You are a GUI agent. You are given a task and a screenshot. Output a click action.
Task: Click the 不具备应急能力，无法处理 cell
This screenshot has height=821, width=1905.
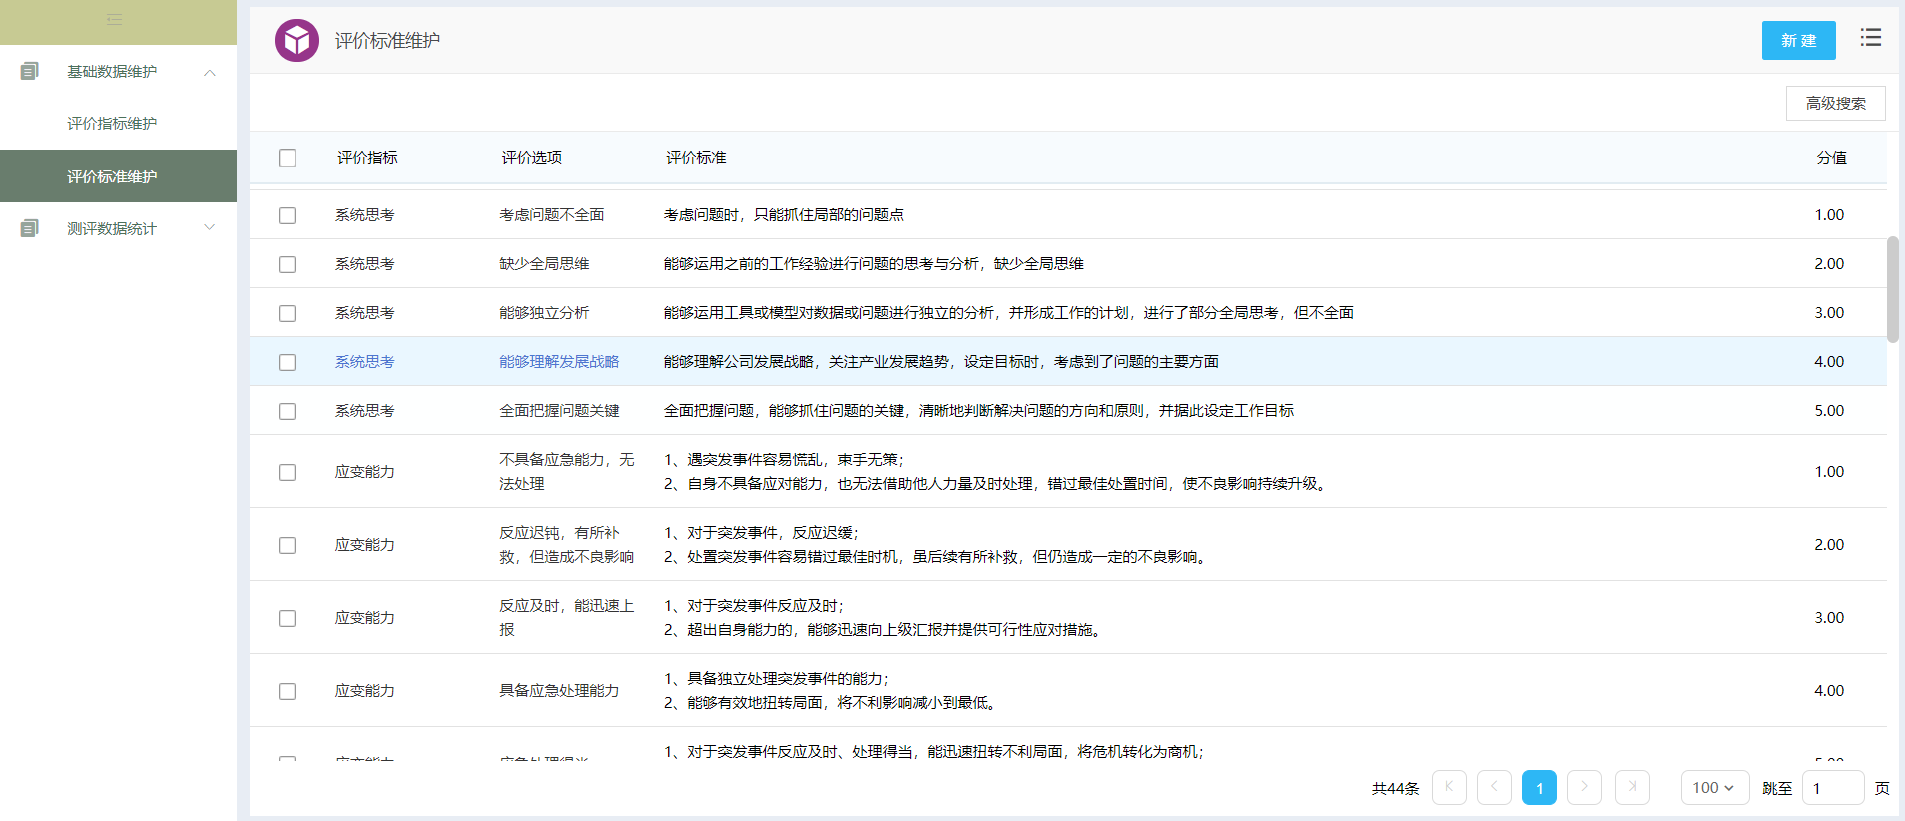567,472
